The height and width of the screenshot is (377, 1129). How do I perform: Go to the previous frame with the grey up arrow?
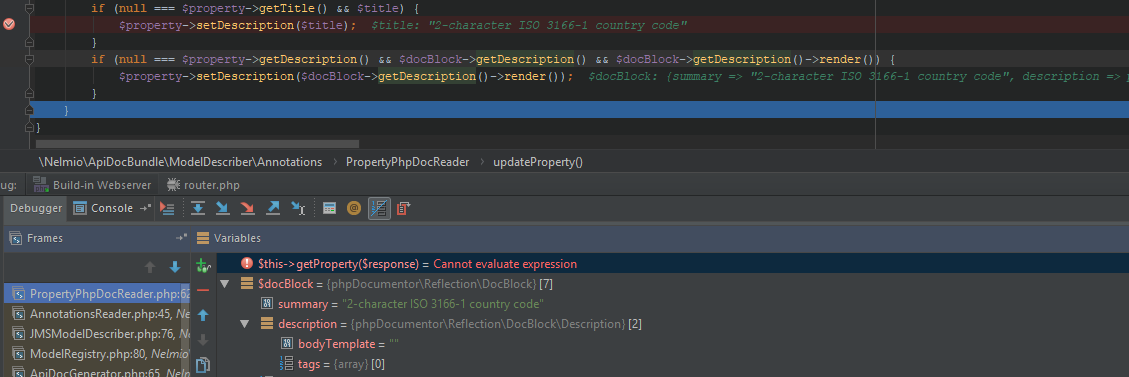point(150,267)
